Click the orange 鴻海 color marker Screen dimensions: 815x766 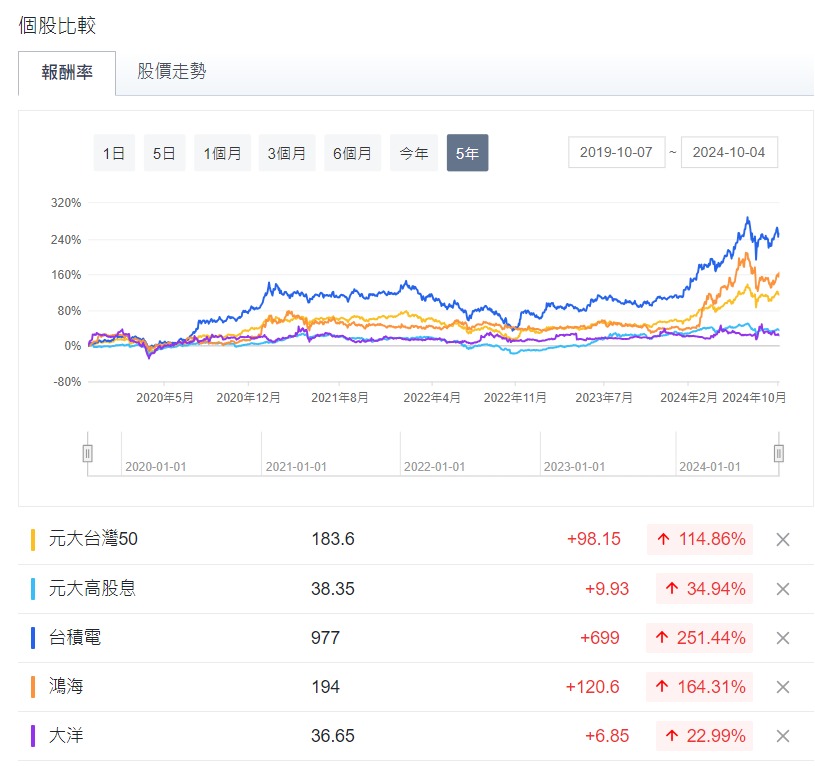(x=33, y=687)
